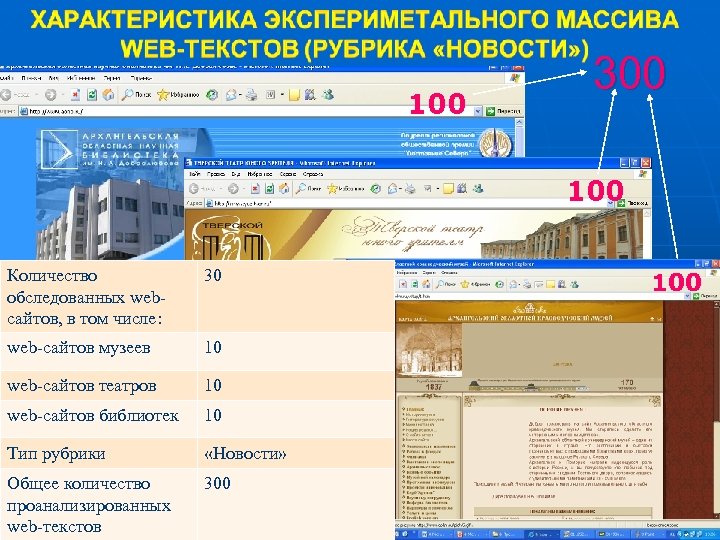This screenshot has height=540, width=720.
Task: Click Messenger icon in library window toolbar
Action: [x=328, y=95]
